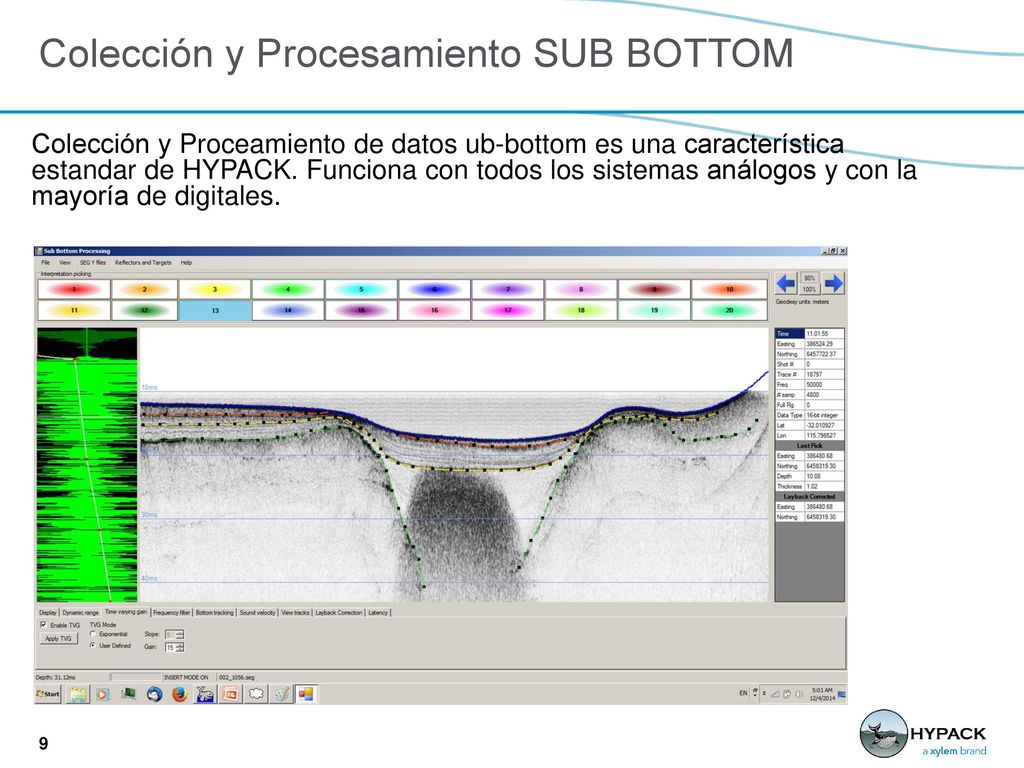1024x768 pixels.
Task: Click the Apply TVG button
Action: (x=58, y=639)
